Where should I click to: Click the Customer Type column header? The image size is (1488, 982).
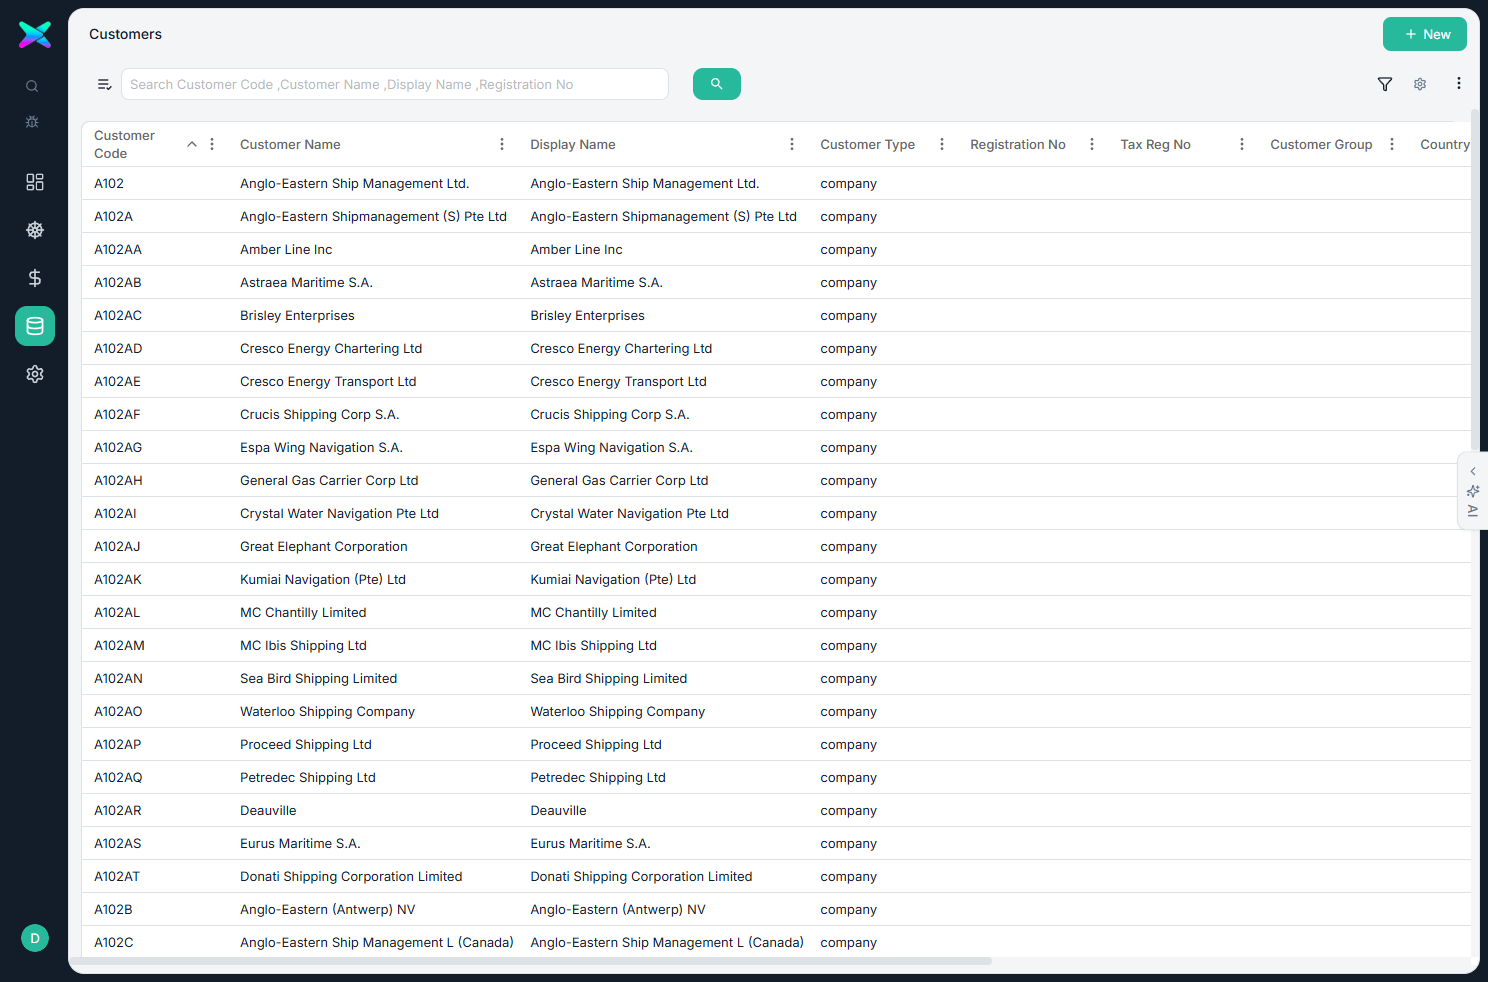[867, 144]
